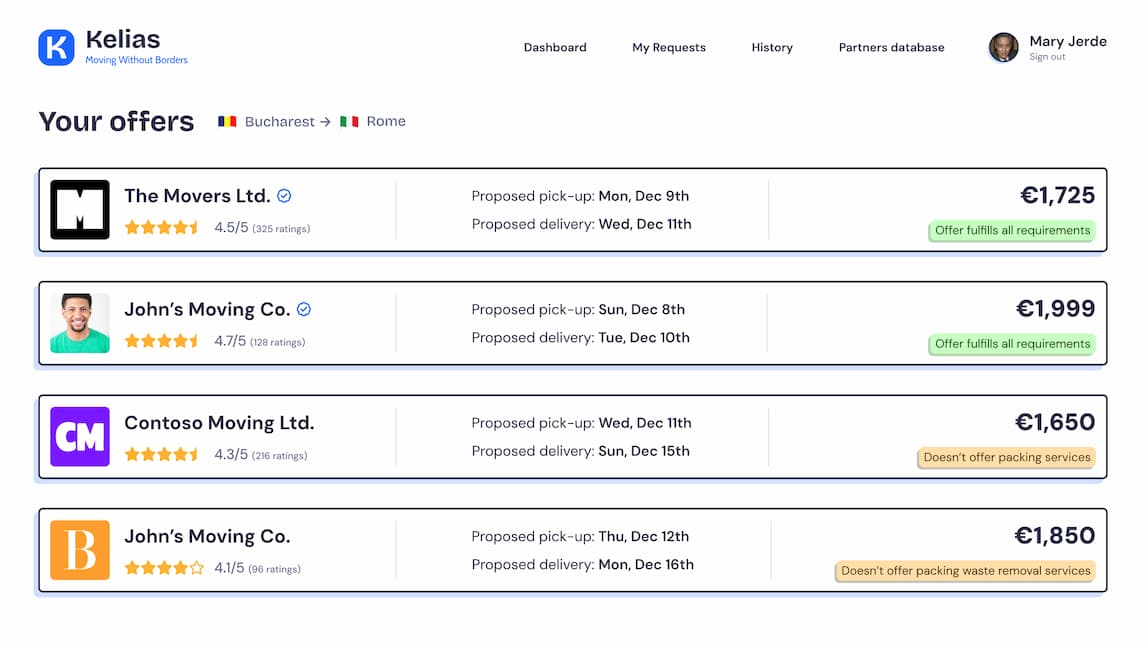Screen dimensions: 1146x645
Task: Open the Partners database page
Action: pyautogui.click(x=891, y=47)
